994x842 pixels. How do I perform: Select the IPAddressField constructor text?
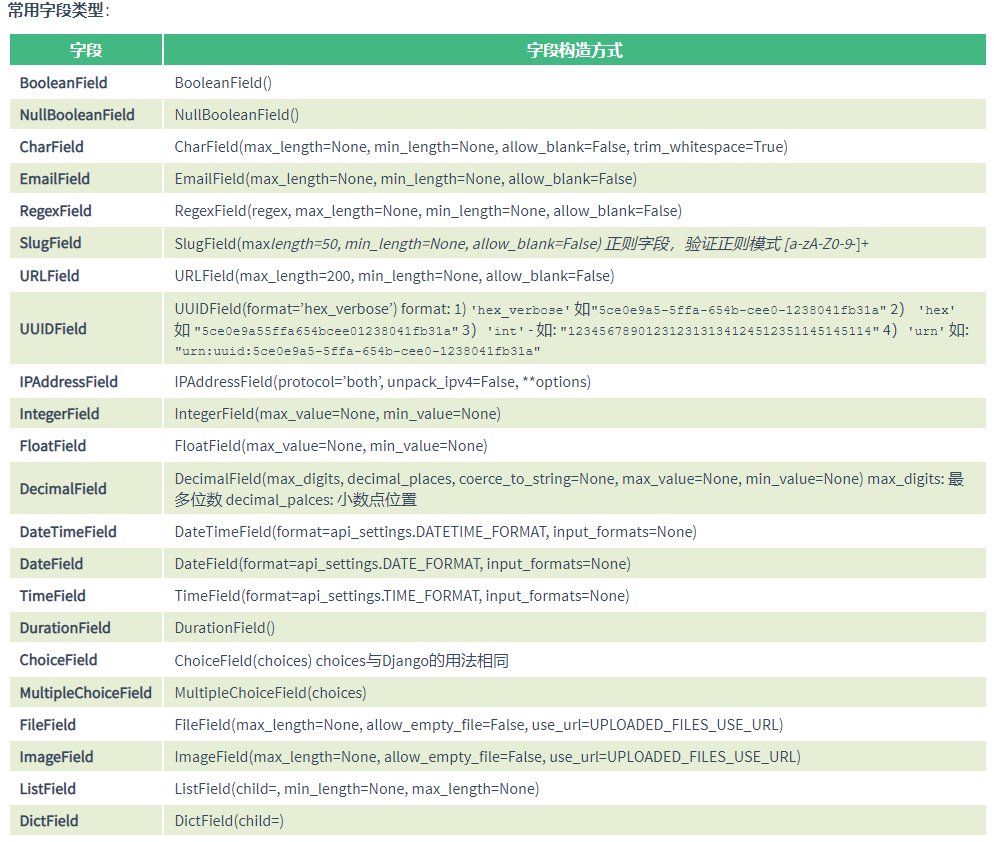[x=383, y=382]
